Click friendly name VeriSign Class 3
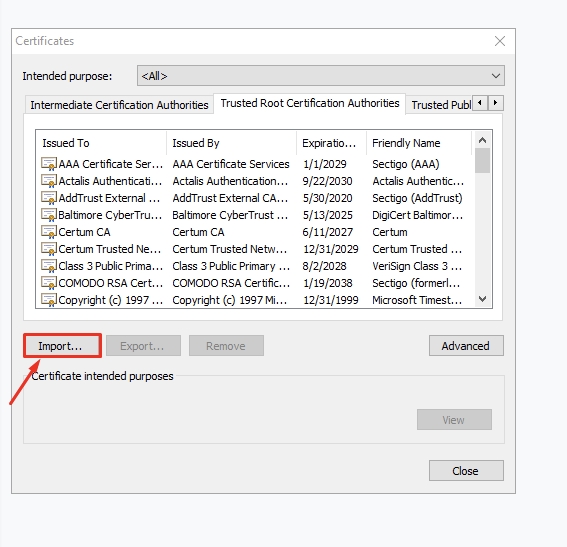Viewport: 567px width, 547px height. point(417,266)
